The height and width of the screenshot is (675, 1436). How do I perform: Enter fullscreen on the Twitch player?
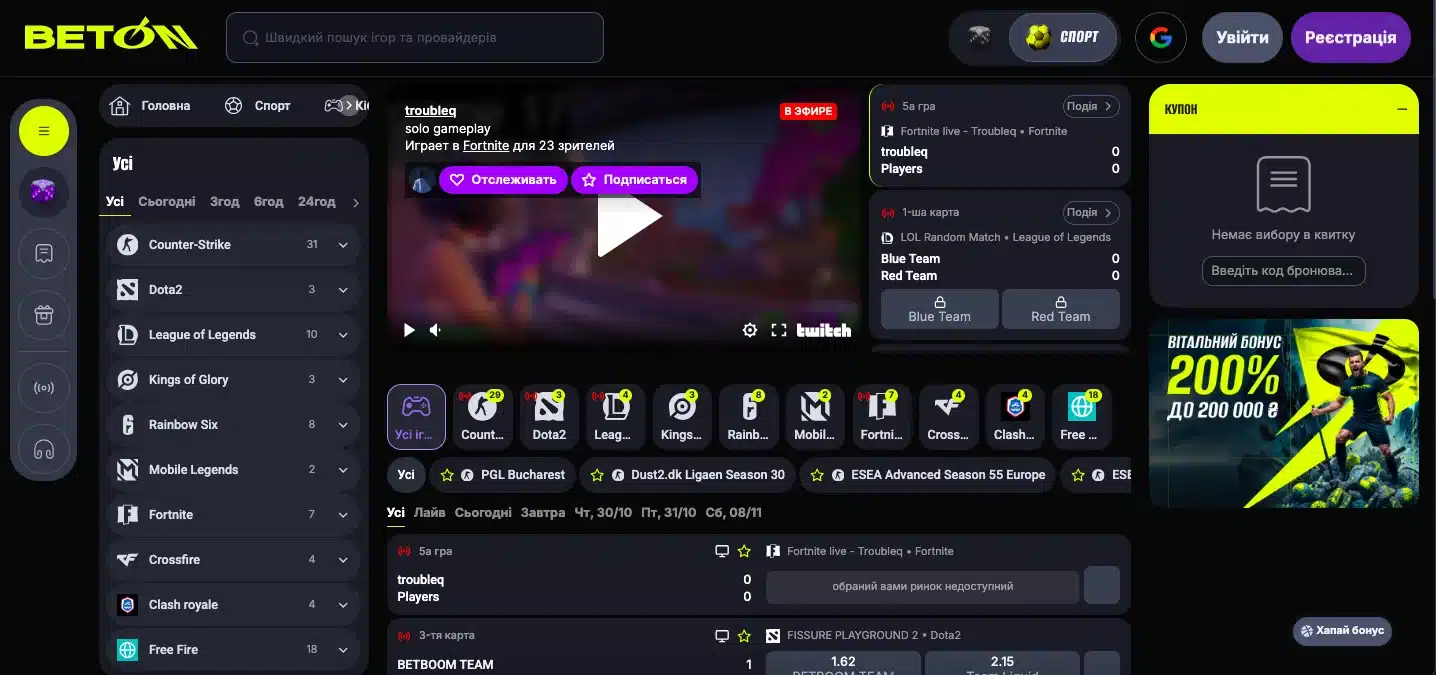(779, 330)
